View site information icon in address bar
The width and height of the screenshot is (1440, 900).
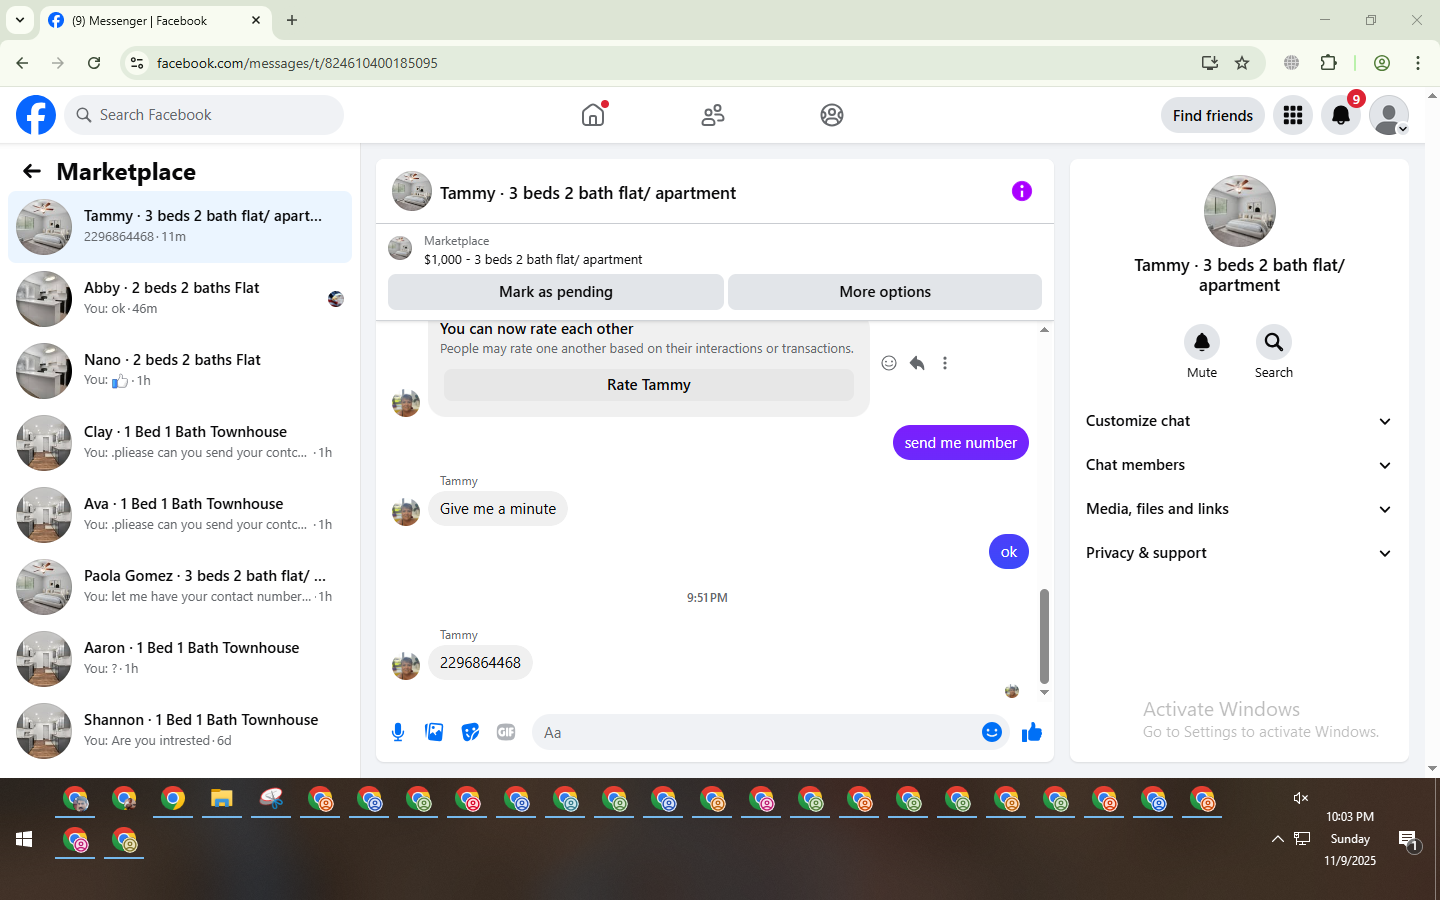coord(137,63)
